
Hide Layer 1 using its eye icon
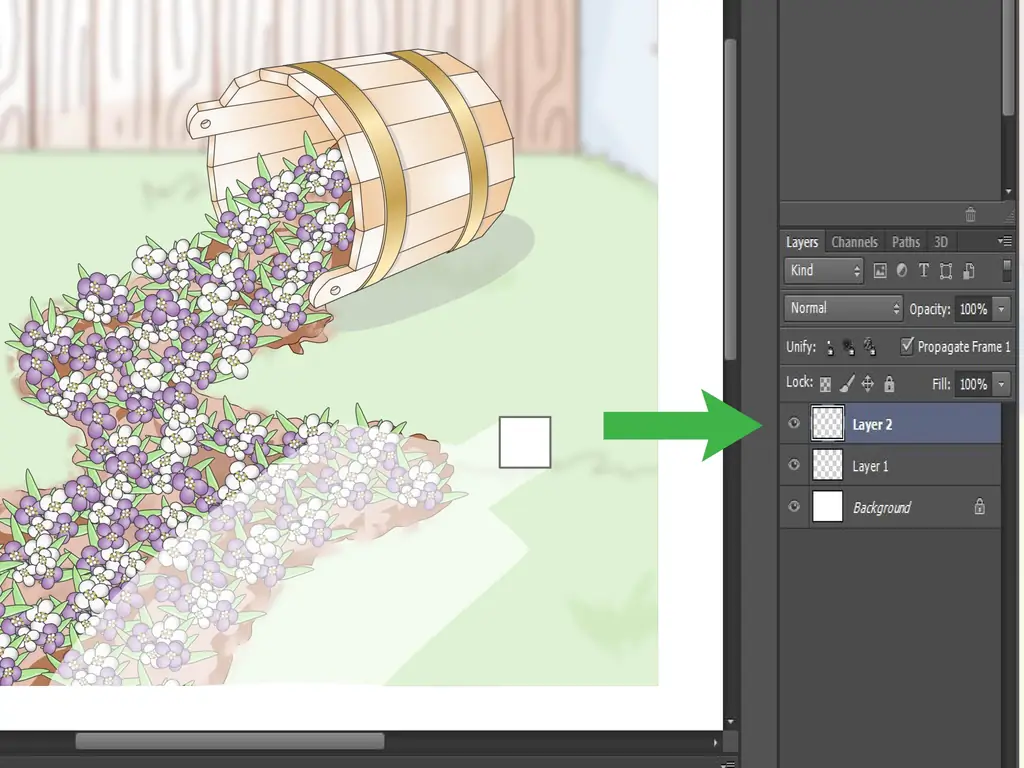(794, 465)
